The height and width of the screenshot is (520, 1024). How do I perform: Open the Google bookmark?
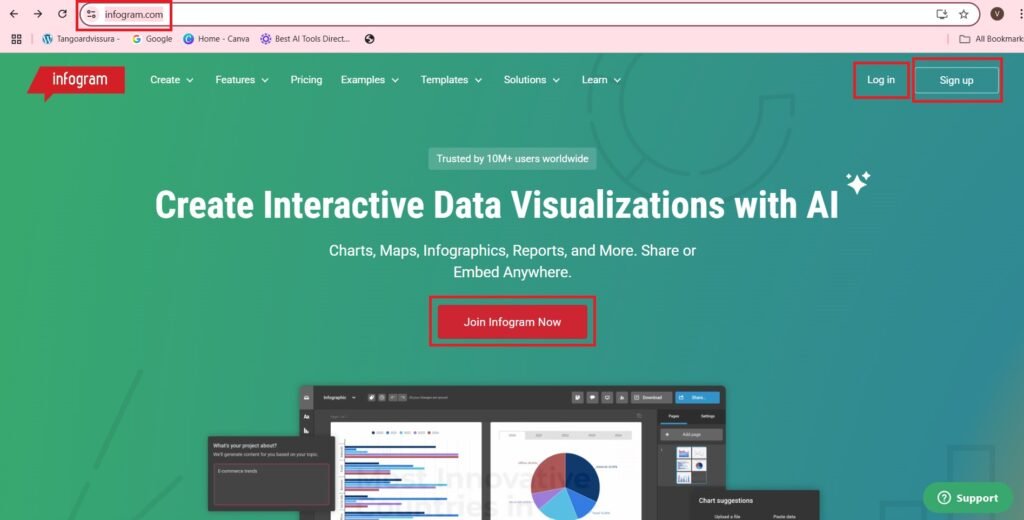click(x=152, y=39)
